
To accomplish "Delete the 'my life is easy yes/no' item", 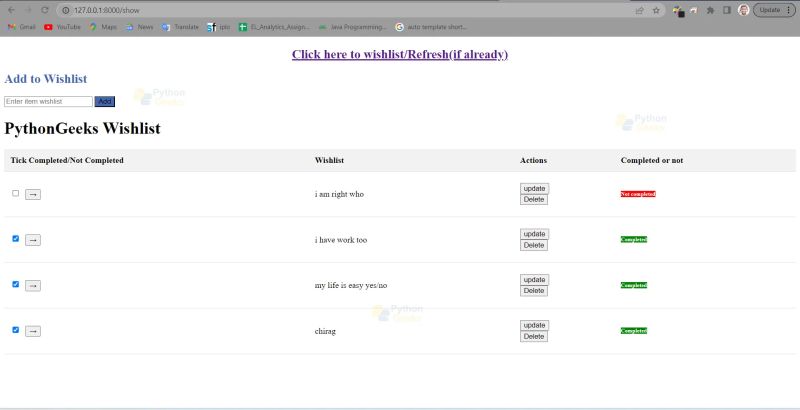I will (x=534, y=291).
